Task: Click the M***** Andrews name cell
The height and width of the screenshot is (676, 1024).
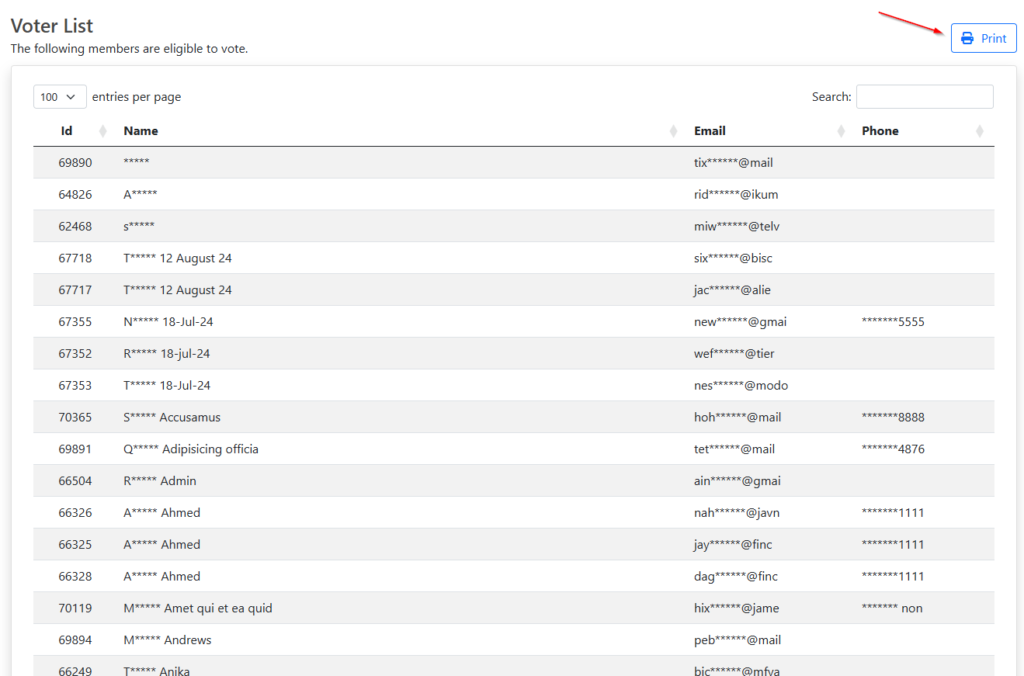Action: 168,640
